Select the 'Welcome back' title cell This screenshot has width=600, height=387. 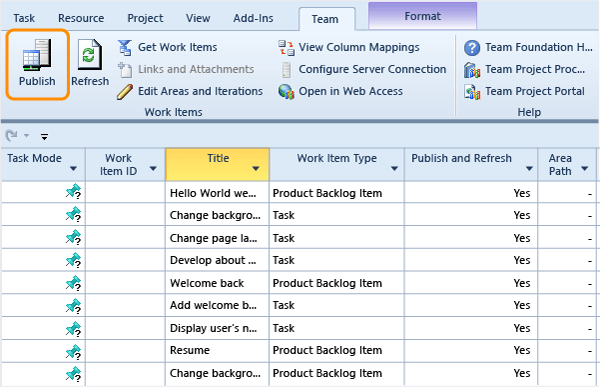coord(217,283)
